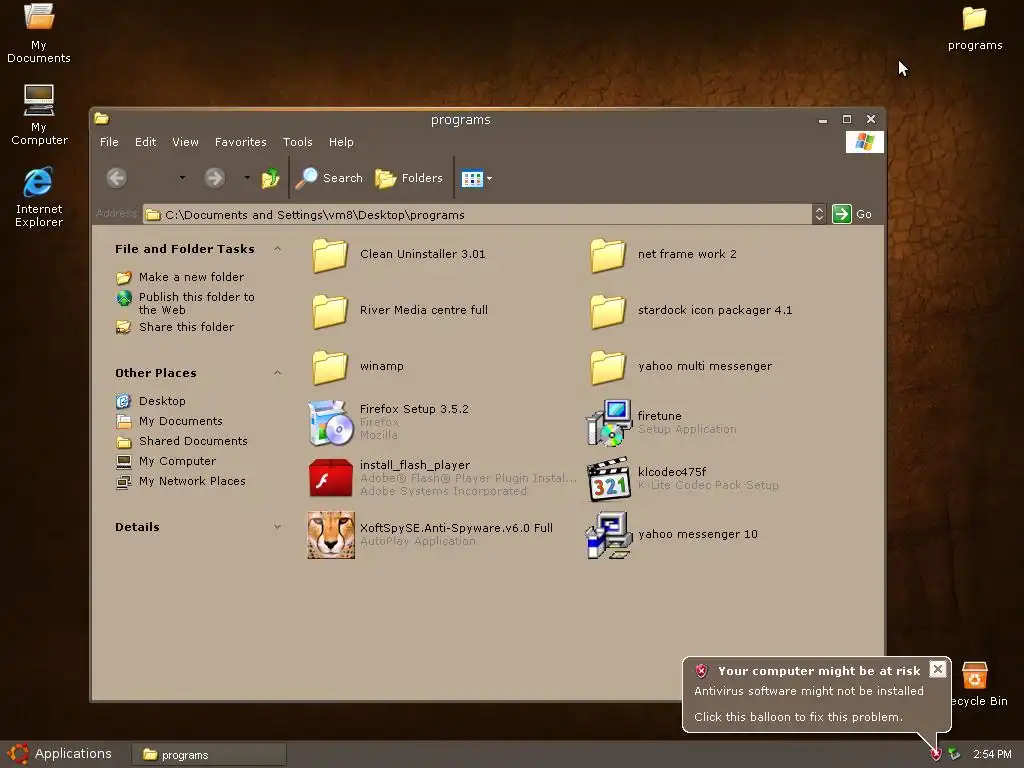The image size is (1024, 768).
Task: Open the Edit menu
Action: click(x=145, y=142)
